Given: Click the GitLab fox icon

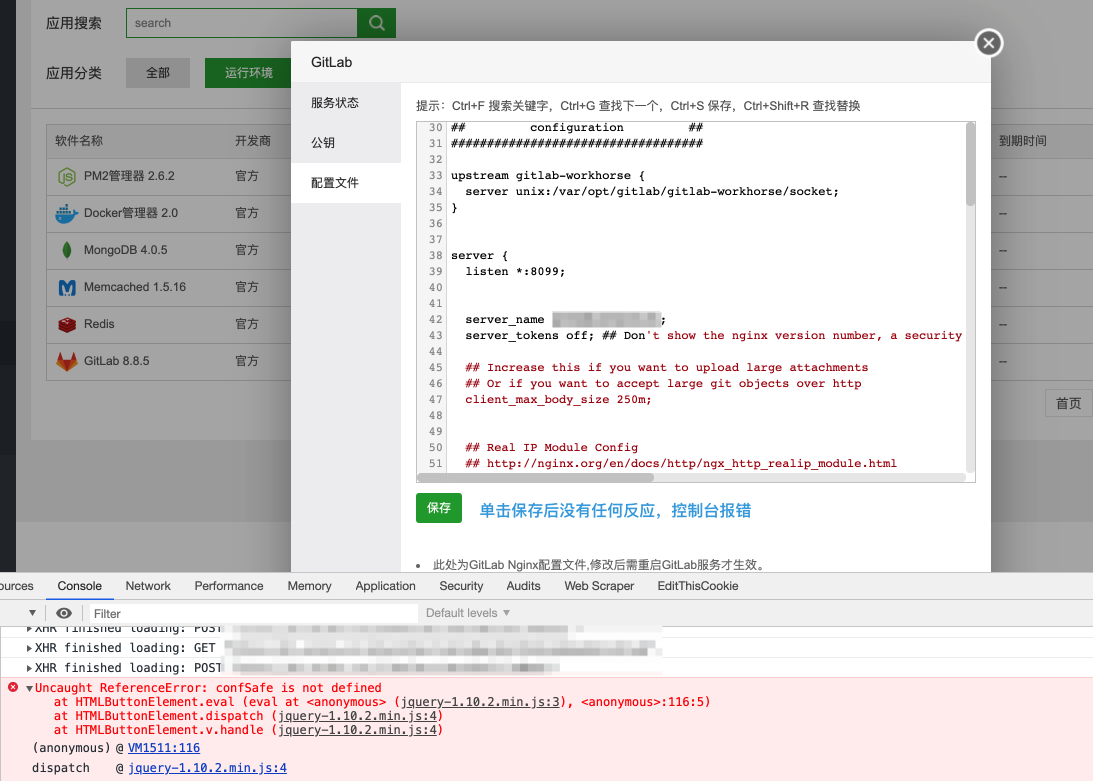Looking at the screenshot, I should coord(67,361).
